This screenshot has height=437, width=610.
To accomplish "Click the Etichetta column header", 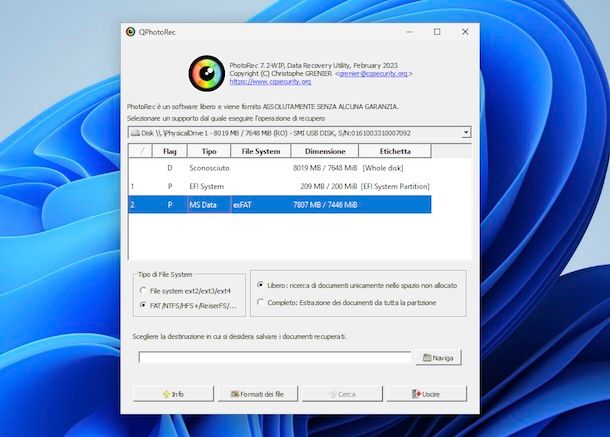I will (395, 151).
